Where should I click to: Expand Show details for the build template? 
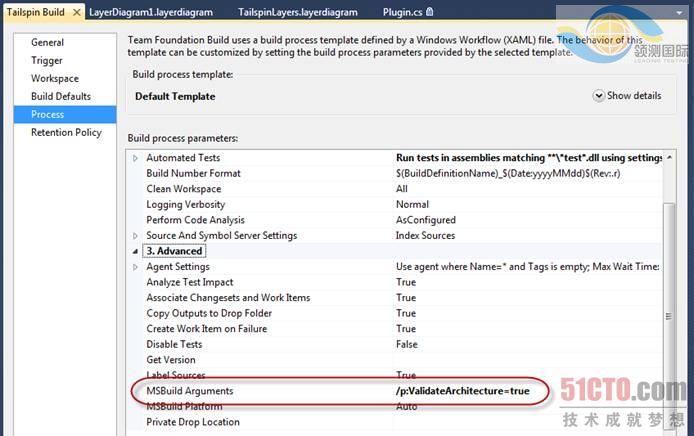[627, 96]
